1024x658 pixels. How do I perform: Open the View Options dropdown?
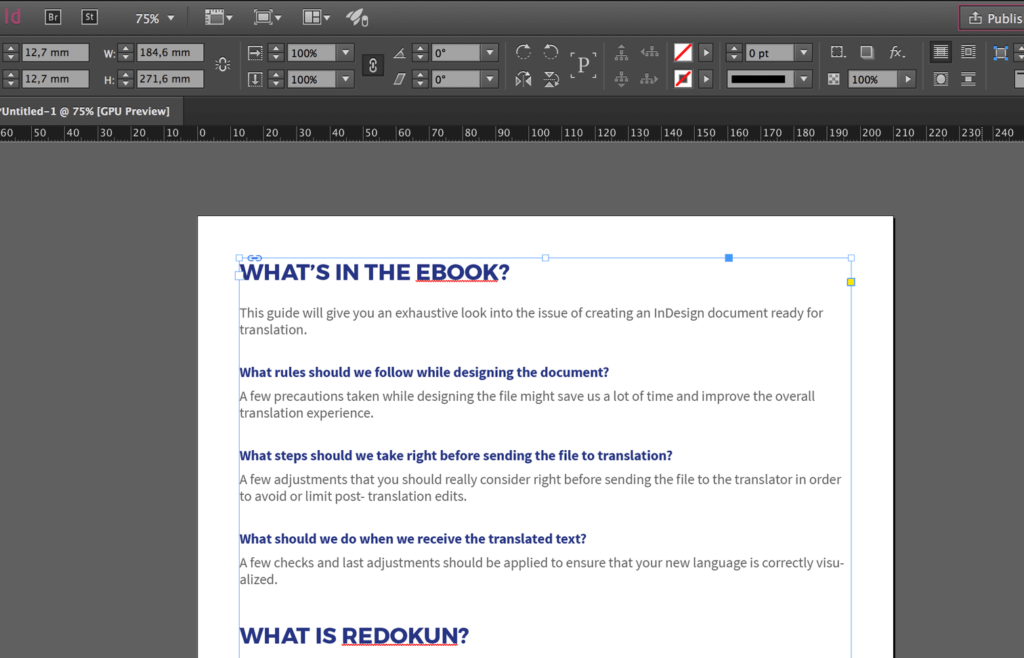point(219,18)
